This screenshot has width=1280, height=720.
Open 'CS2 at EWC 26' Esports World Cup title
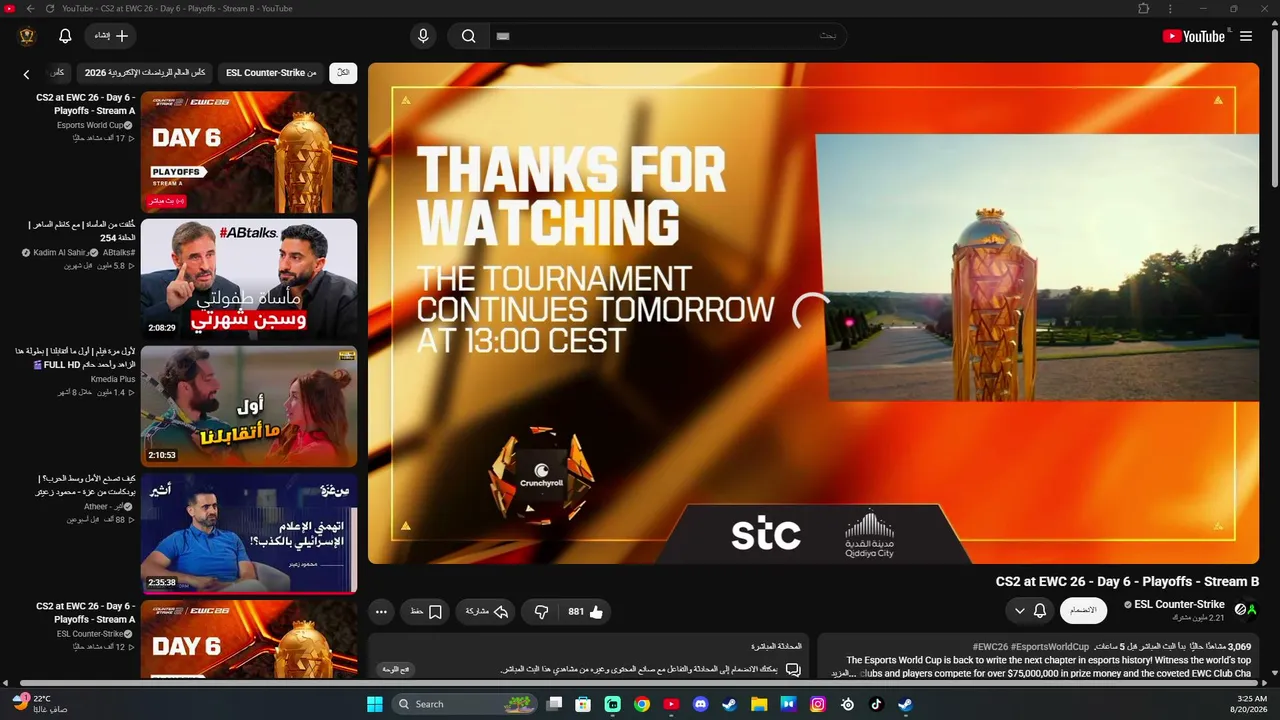pos(85,104)
